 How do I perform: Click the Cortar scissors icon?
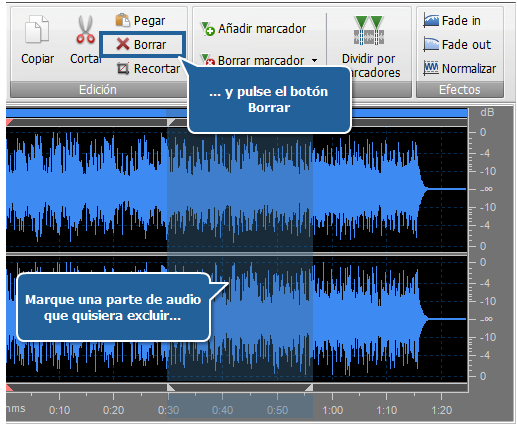[85, 29]
